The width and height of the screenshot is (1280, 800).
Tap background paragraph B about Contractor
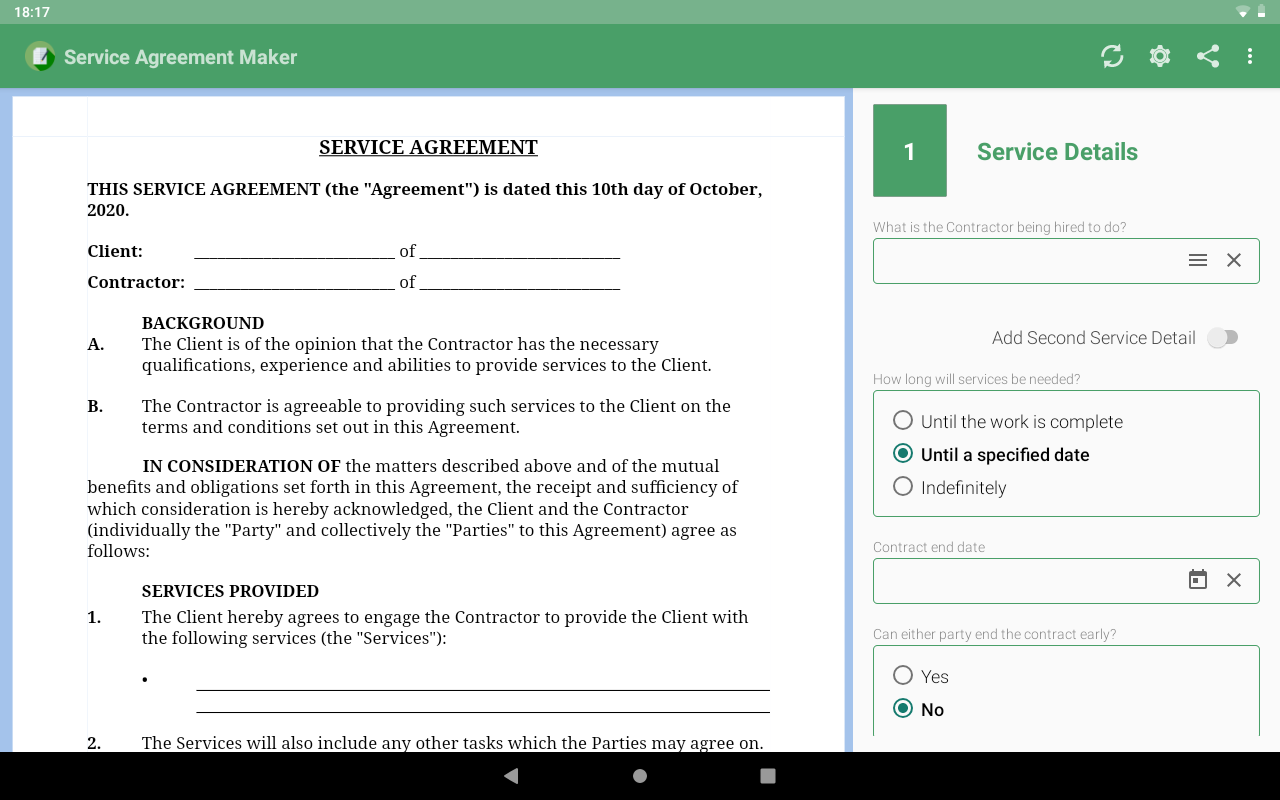(x=436, y=417)
